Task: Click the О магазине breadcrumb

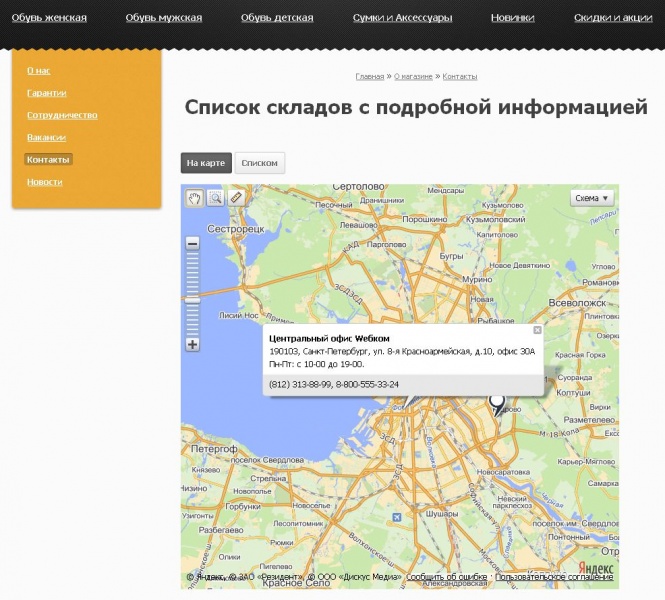Action: point(413,77)
